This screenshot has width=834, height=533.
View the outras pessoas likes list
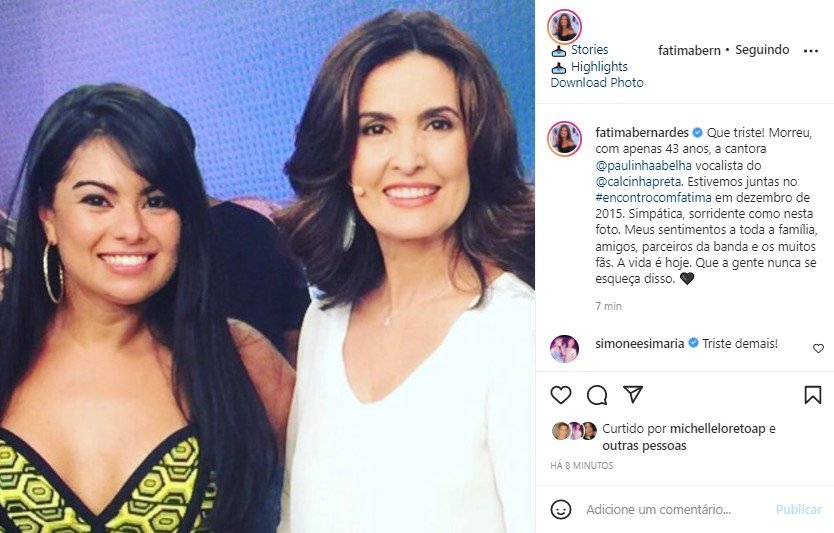[x=644, y=446]
